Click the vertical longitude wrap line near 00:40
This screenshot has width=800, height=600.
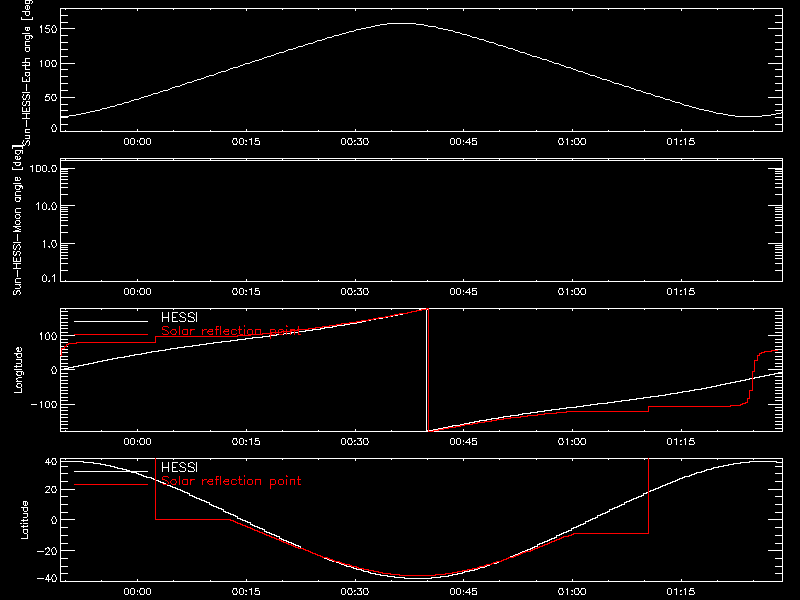point(427,370)
